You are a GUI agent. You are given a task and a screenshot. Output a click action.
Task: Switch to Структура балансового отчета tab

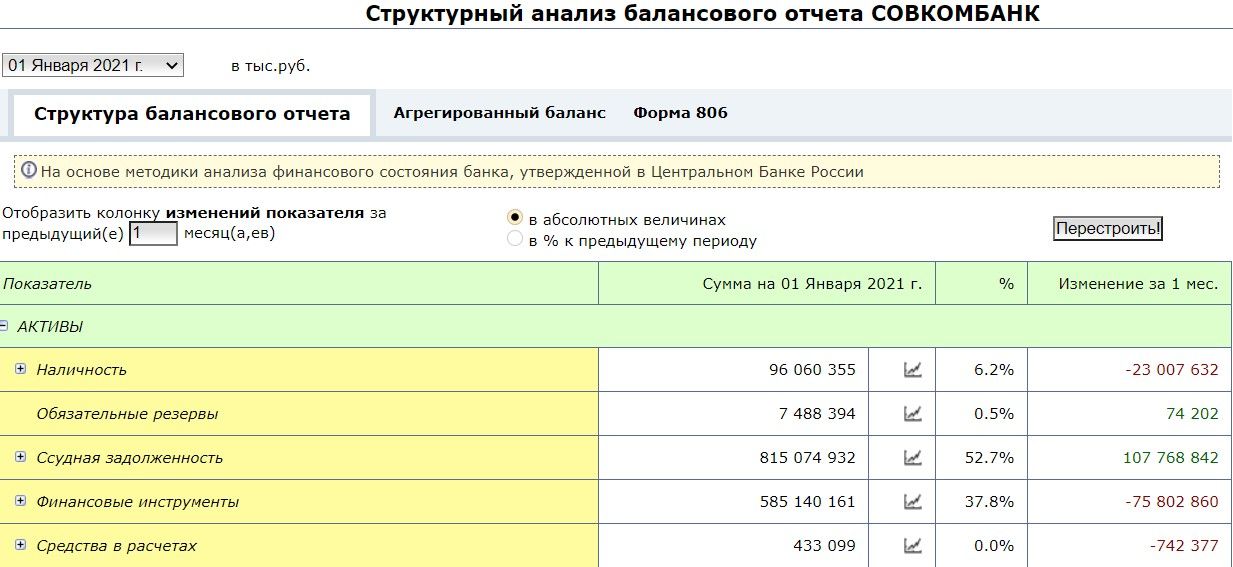[192, 114]
